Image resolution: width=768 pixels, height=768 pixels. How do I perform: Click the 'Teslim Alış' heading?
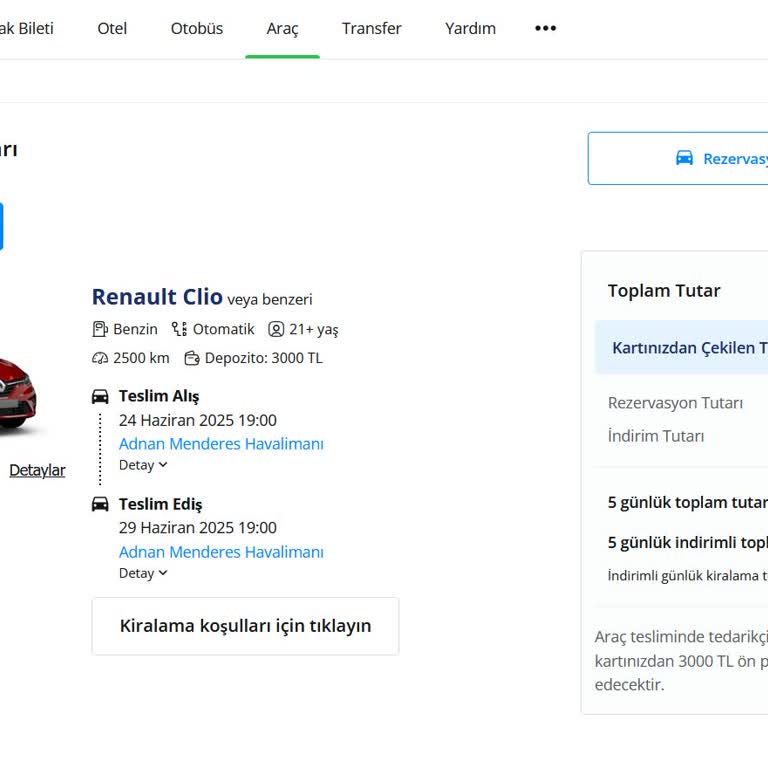159,396
